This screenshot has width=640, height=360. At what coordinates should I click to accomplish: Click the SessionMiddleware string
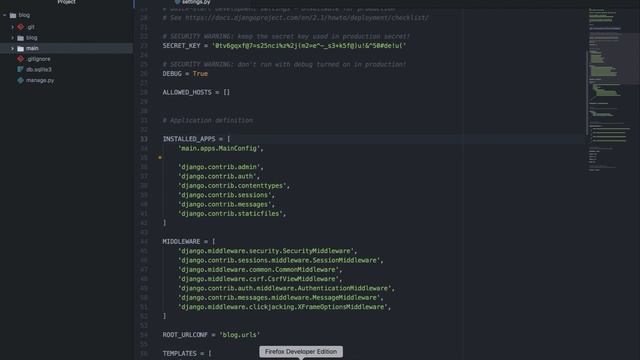pyautogui.click(x=279, y=260)
